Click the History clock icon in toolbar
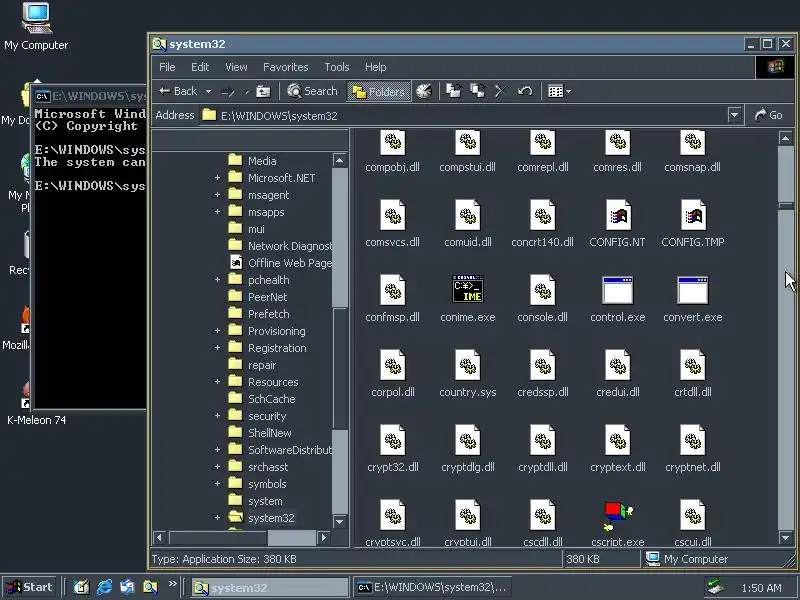Screen dimensions: 800x600 pos(423,92)
